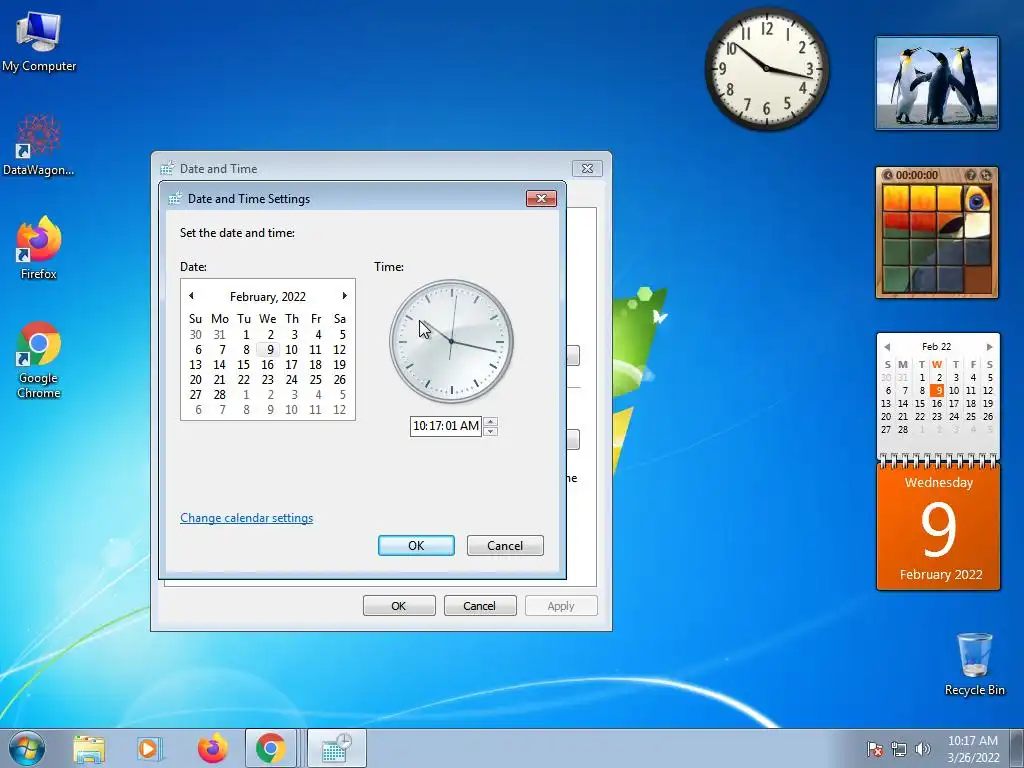
Task: Open Windows Media Player taskbar icon
Action: 150,749
